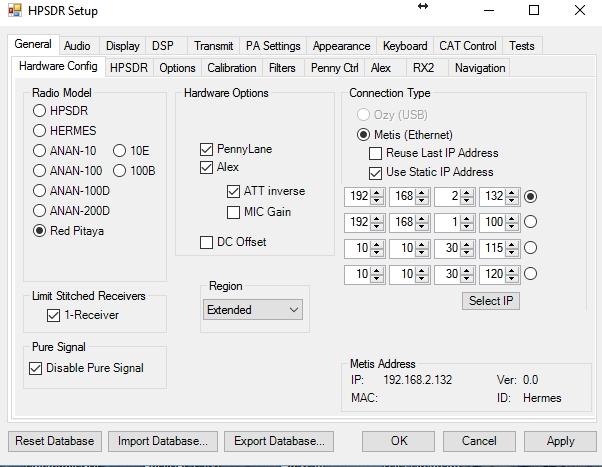
Task: Open the Tests tab
Action: pos(522,46)
